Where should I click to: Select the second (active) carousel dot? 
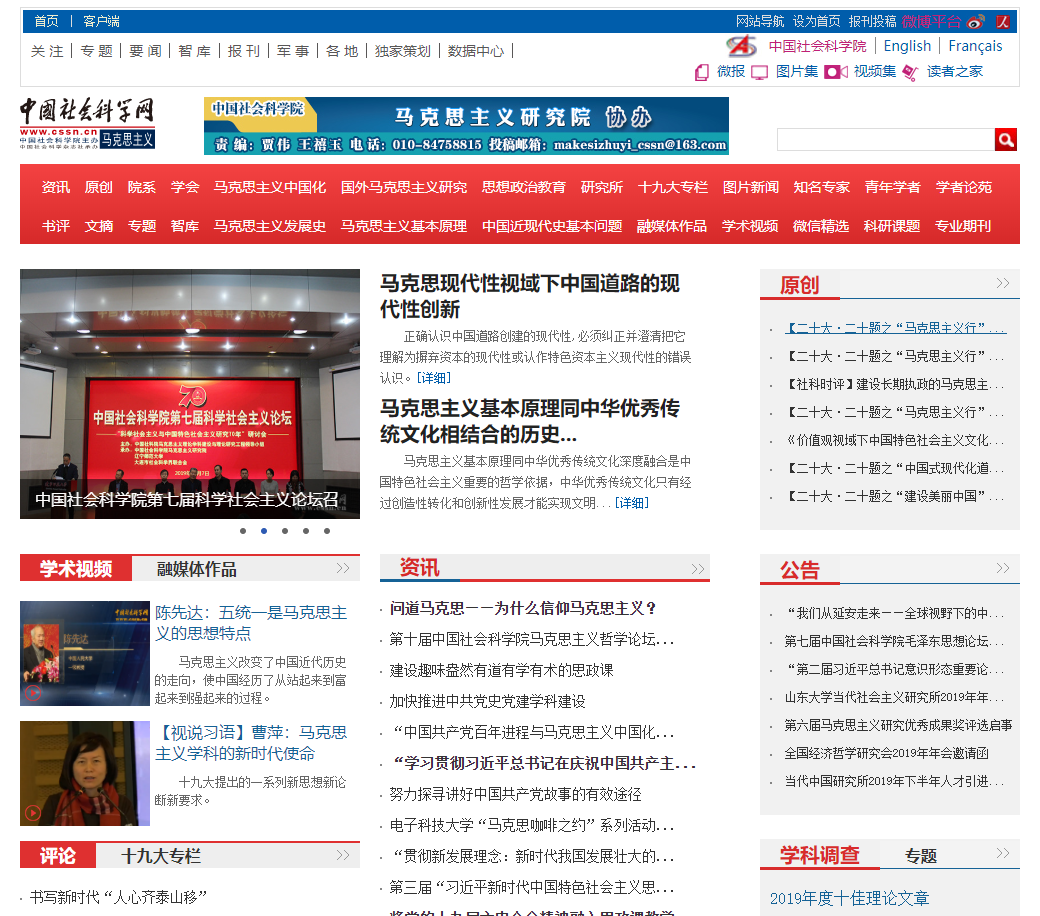tap(264, 531)
